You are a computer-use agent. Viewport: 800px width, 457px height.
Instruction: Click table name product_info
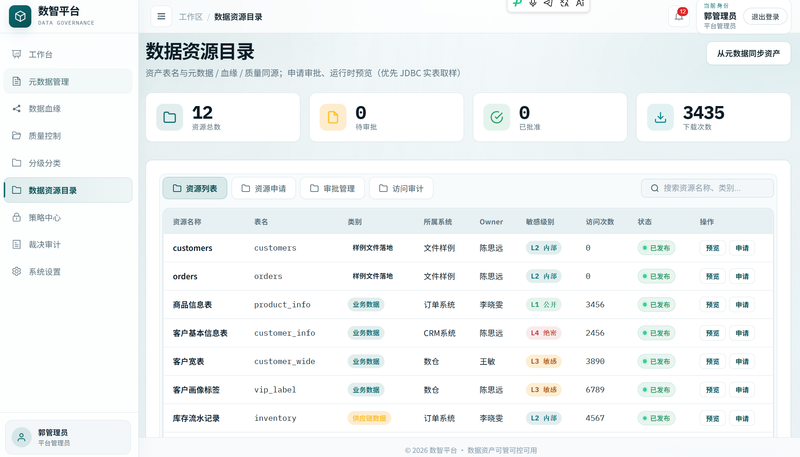point(282,304)
